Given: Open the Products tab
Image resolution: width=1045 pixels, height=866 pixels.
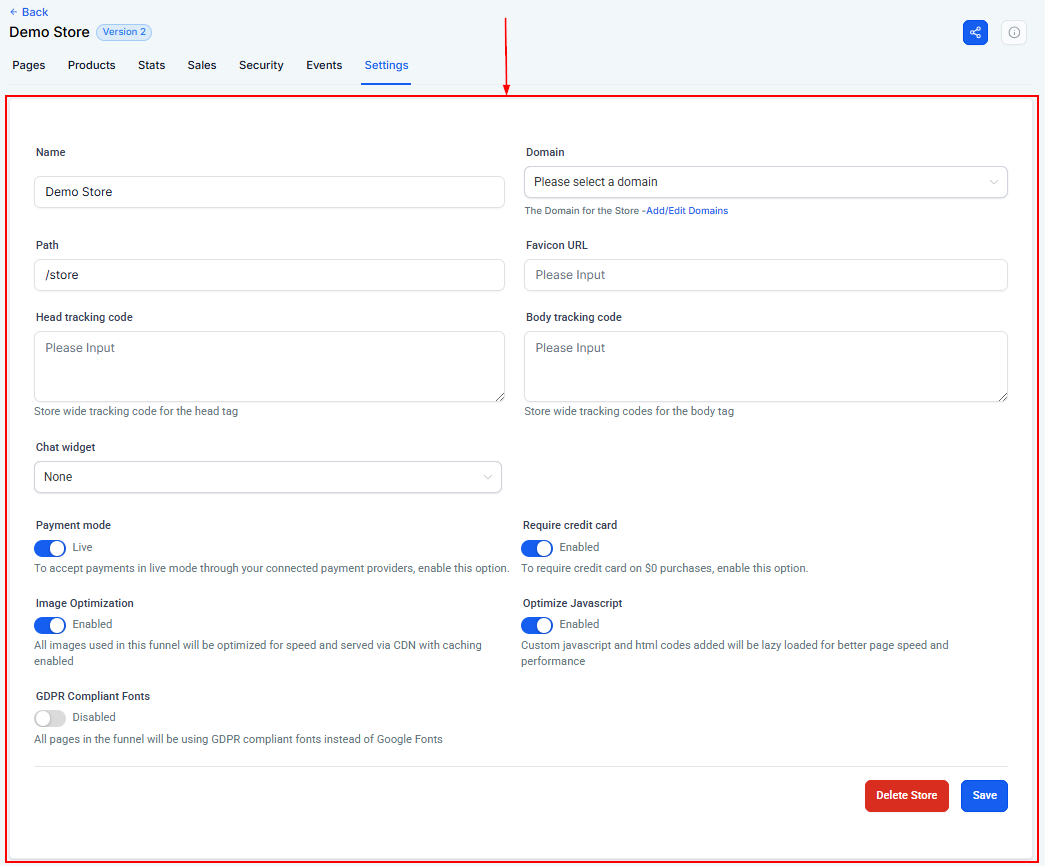Looking at the screenshot, I should pyautogui.click(x=91, y=65).
